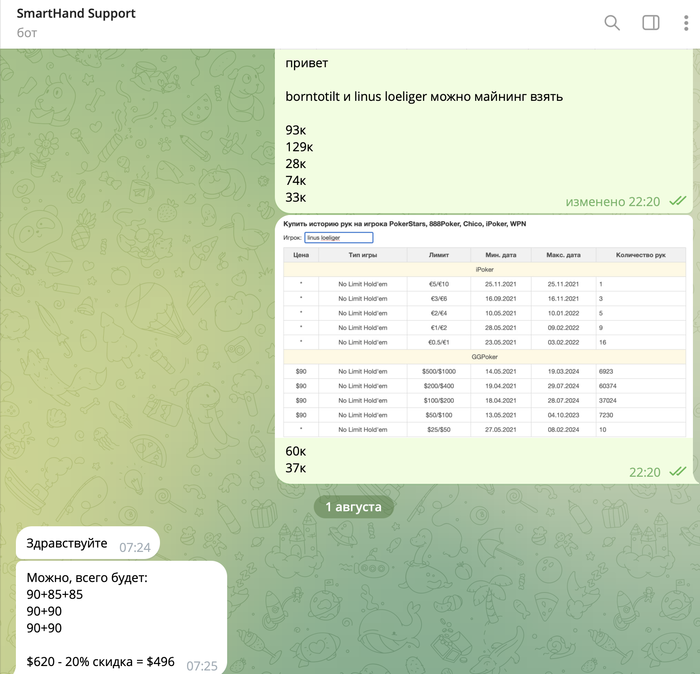Select the '60374' hands count cell
The height and width of the screenshot is (674, 700).
[x=641, y=386]
